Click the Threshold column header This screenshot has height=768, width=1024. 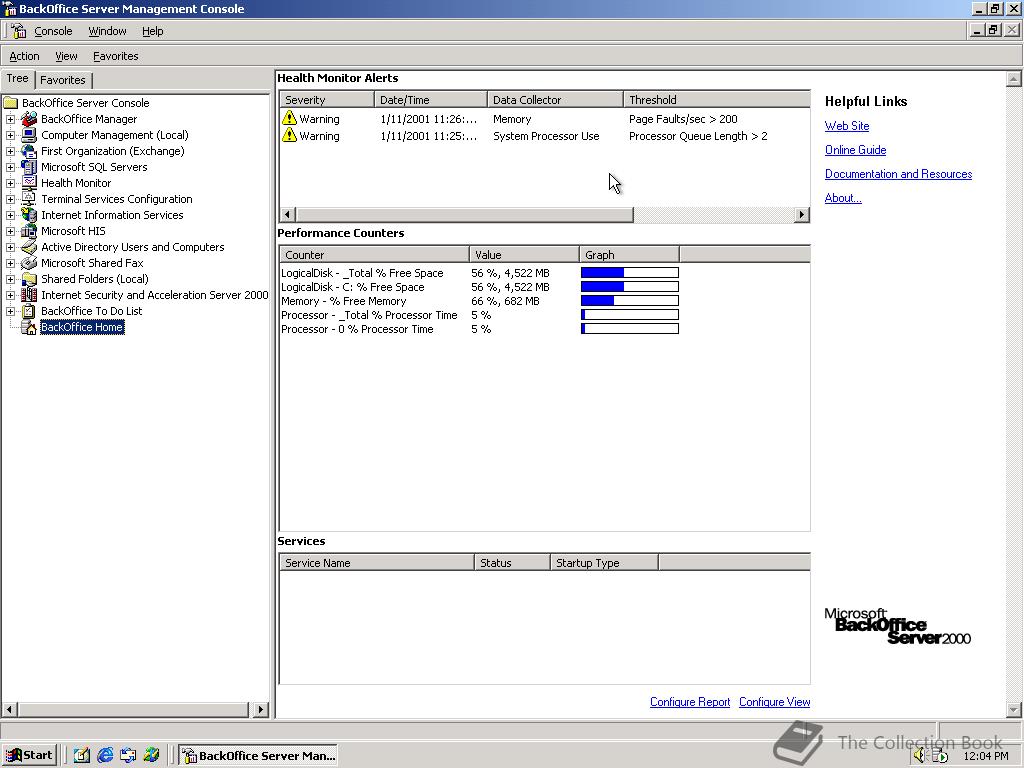point(716,100)
